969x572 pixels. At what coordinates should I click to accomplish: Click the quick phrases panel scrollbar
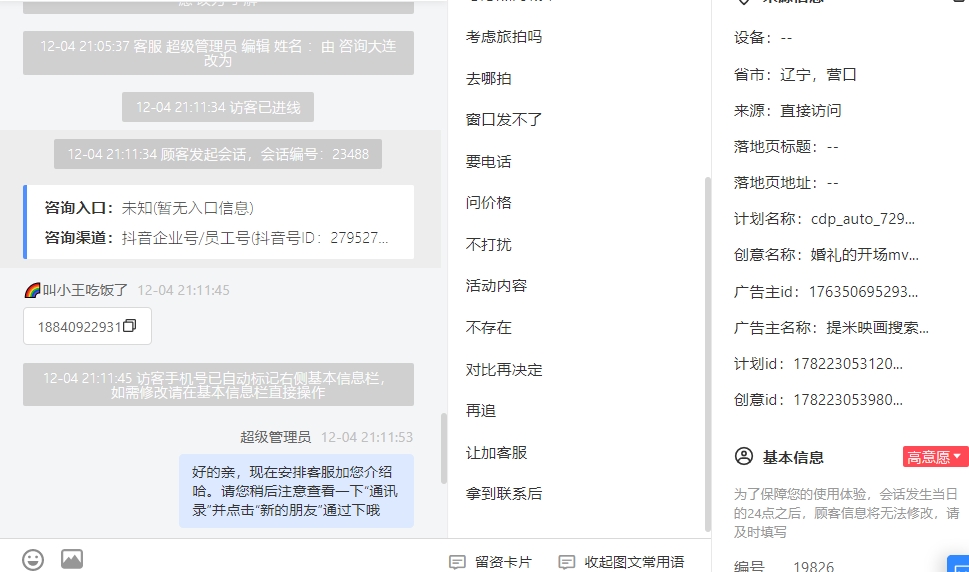708,354
